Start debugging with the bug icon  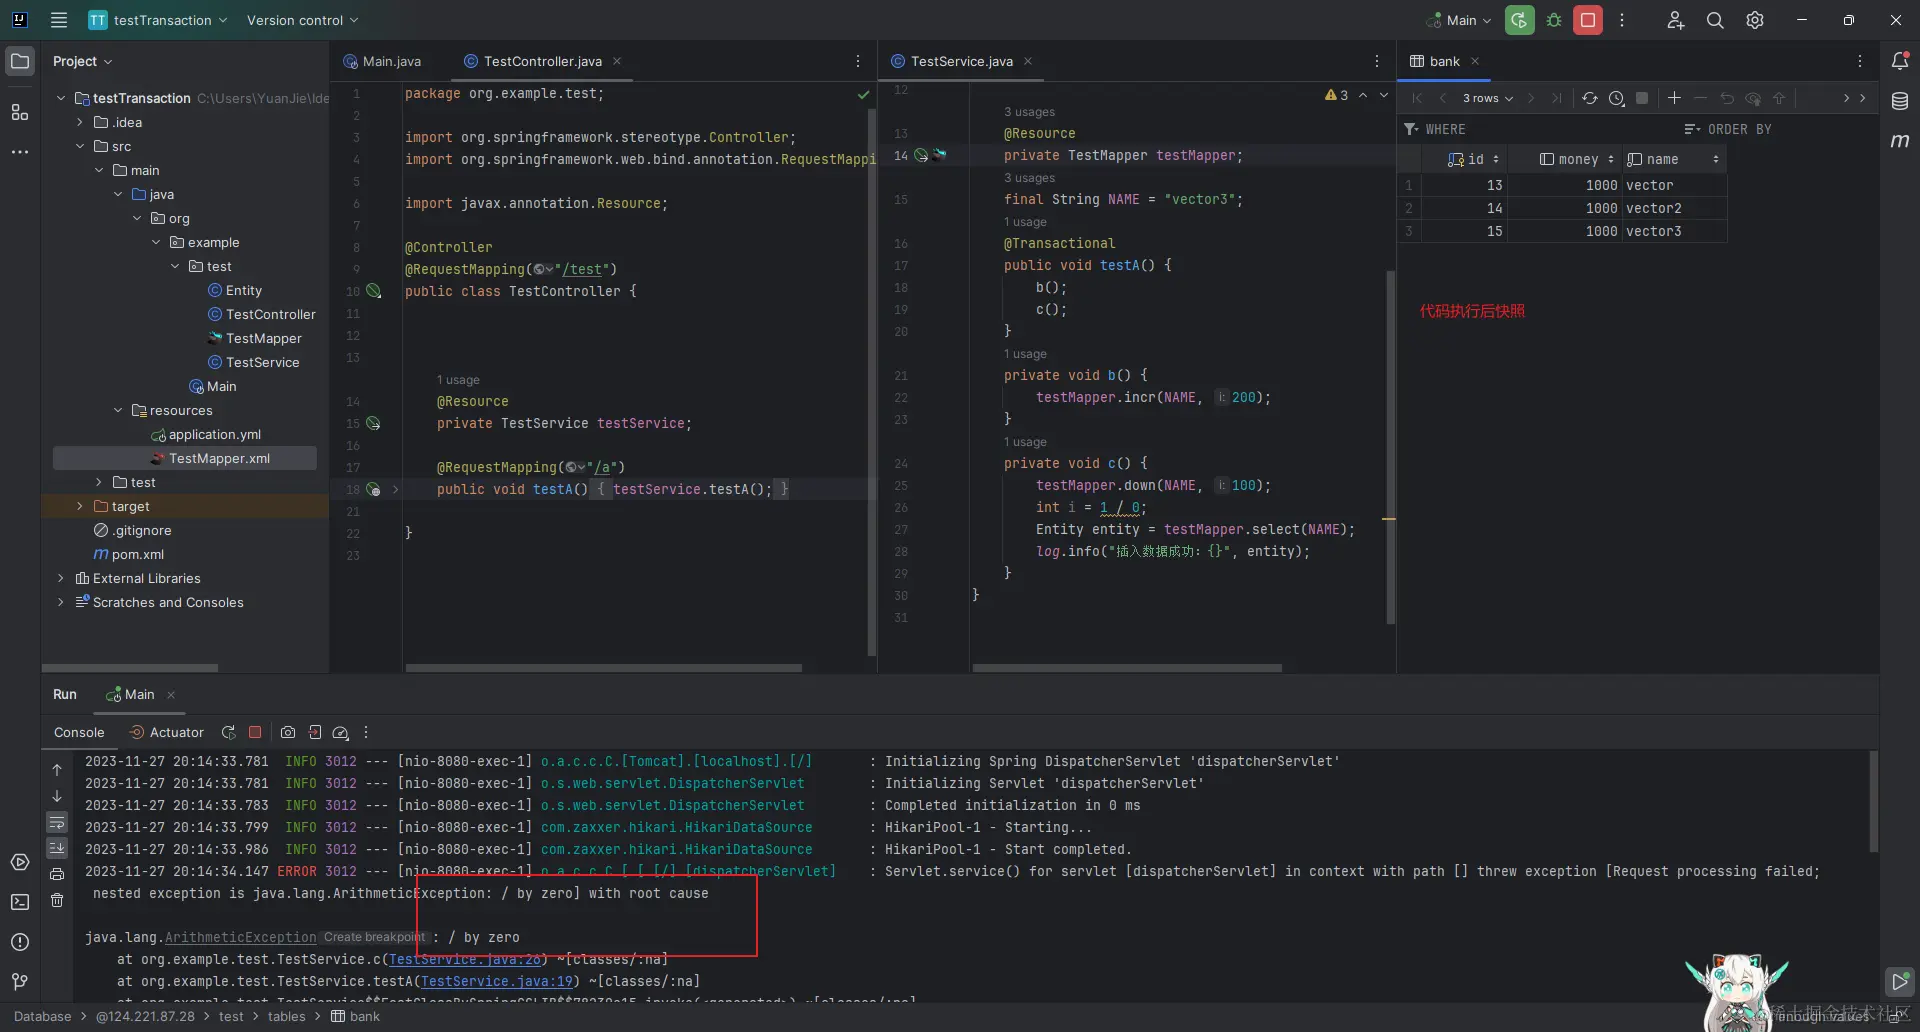click(x=1554, y=20)
